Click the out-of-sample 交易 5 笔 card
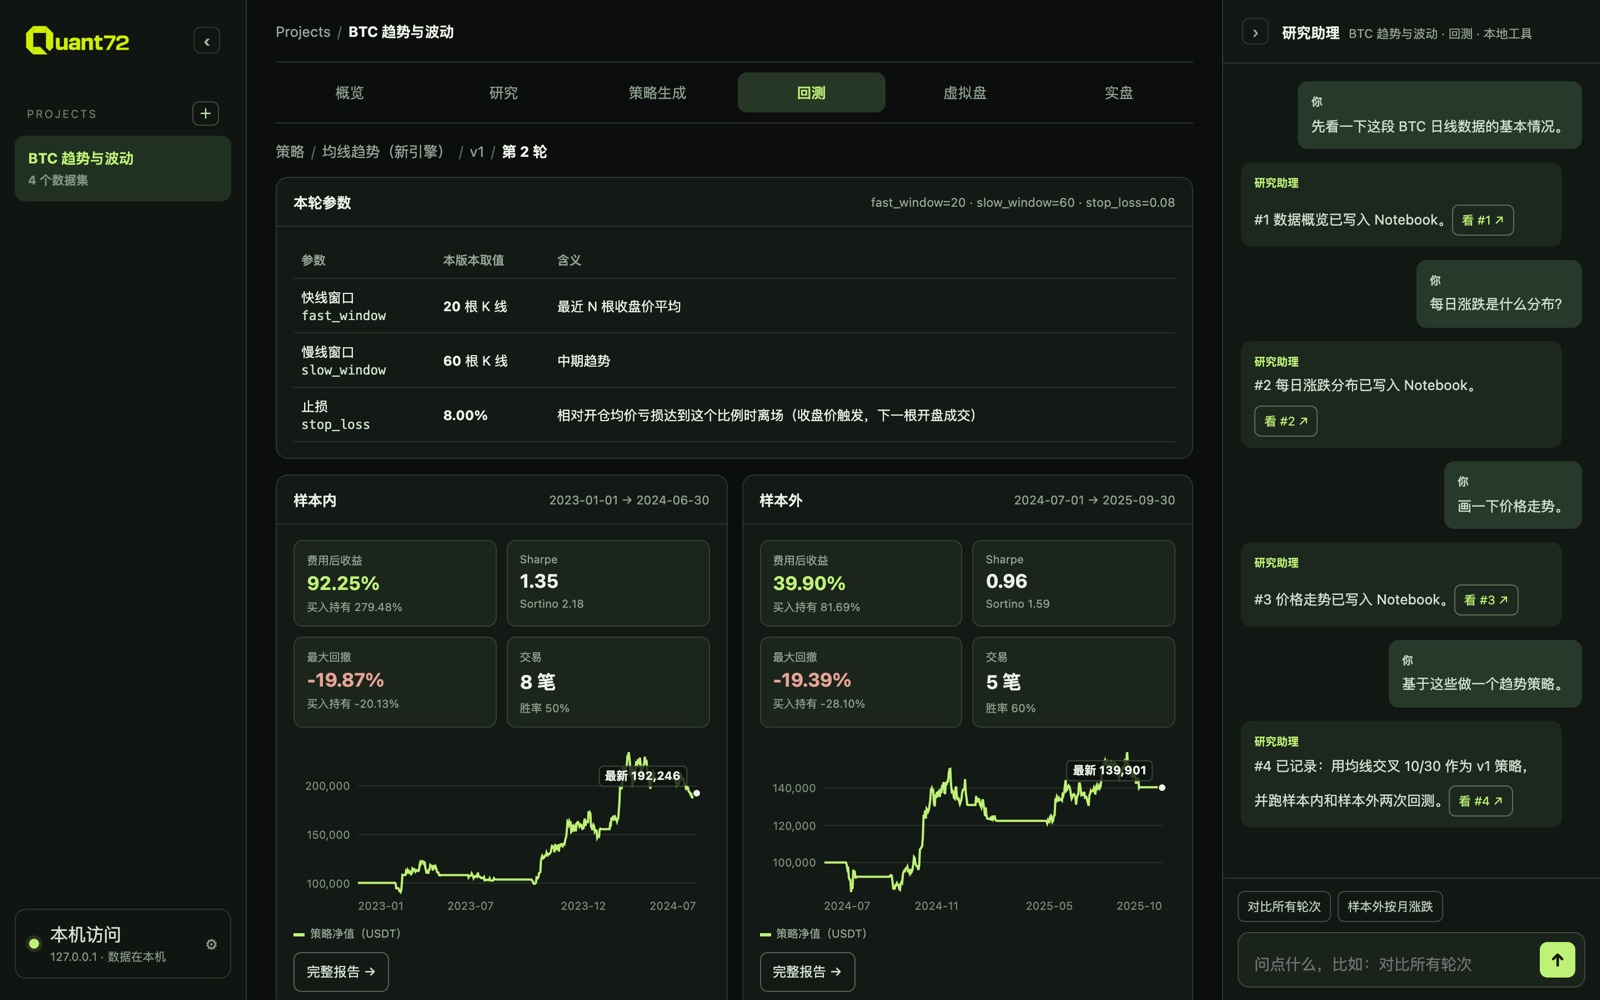 coord(1074,682)
